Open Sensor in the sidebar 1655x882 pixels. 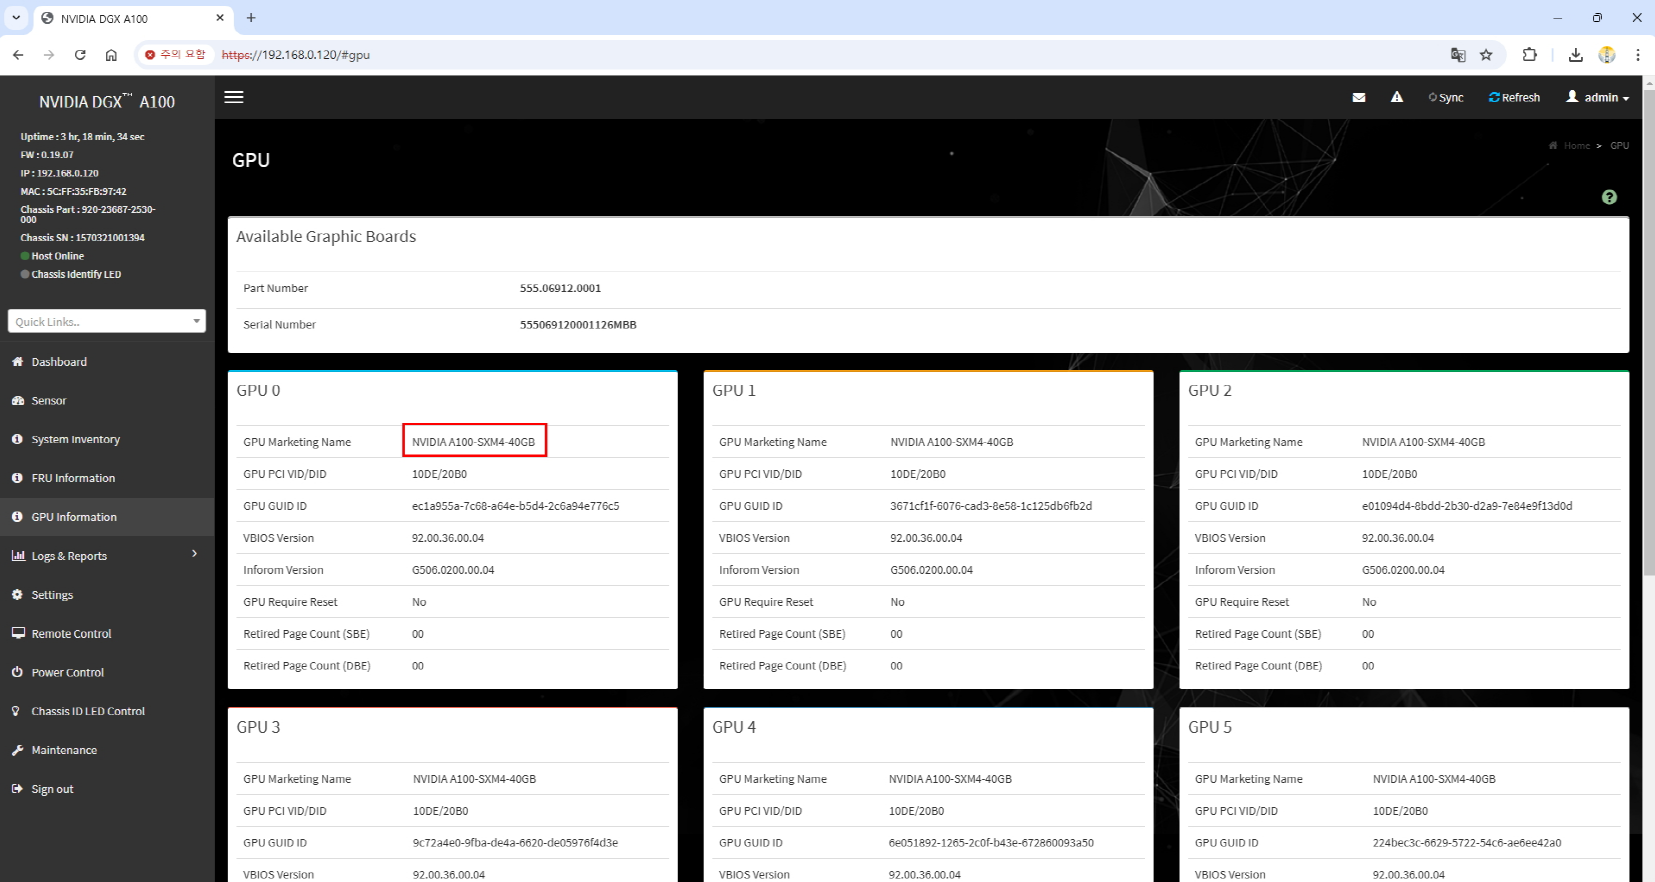pyautogui.click(x=107, y=401)
